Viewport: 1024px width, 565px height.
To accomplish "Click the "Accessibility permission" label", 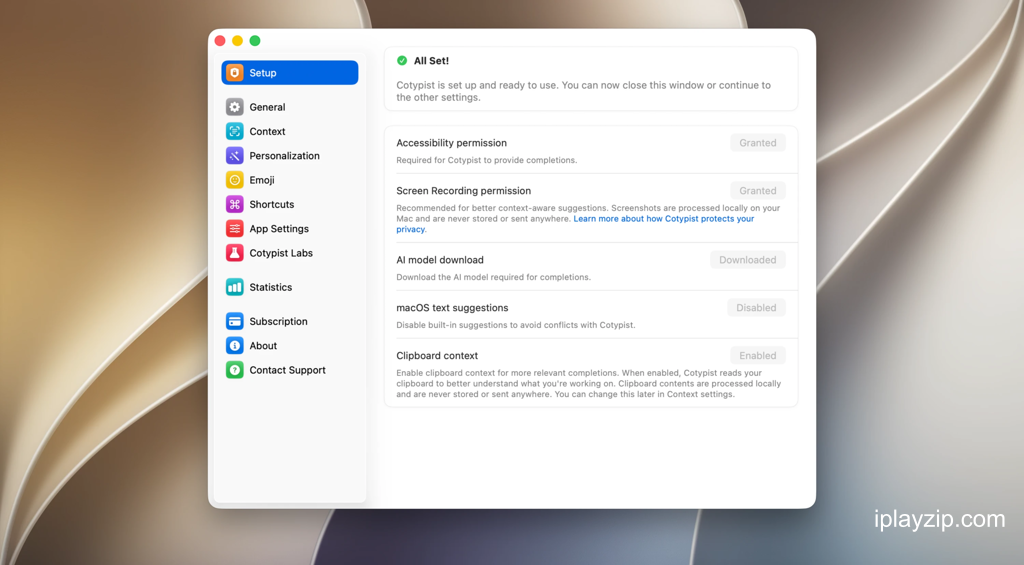I will 451,143.
